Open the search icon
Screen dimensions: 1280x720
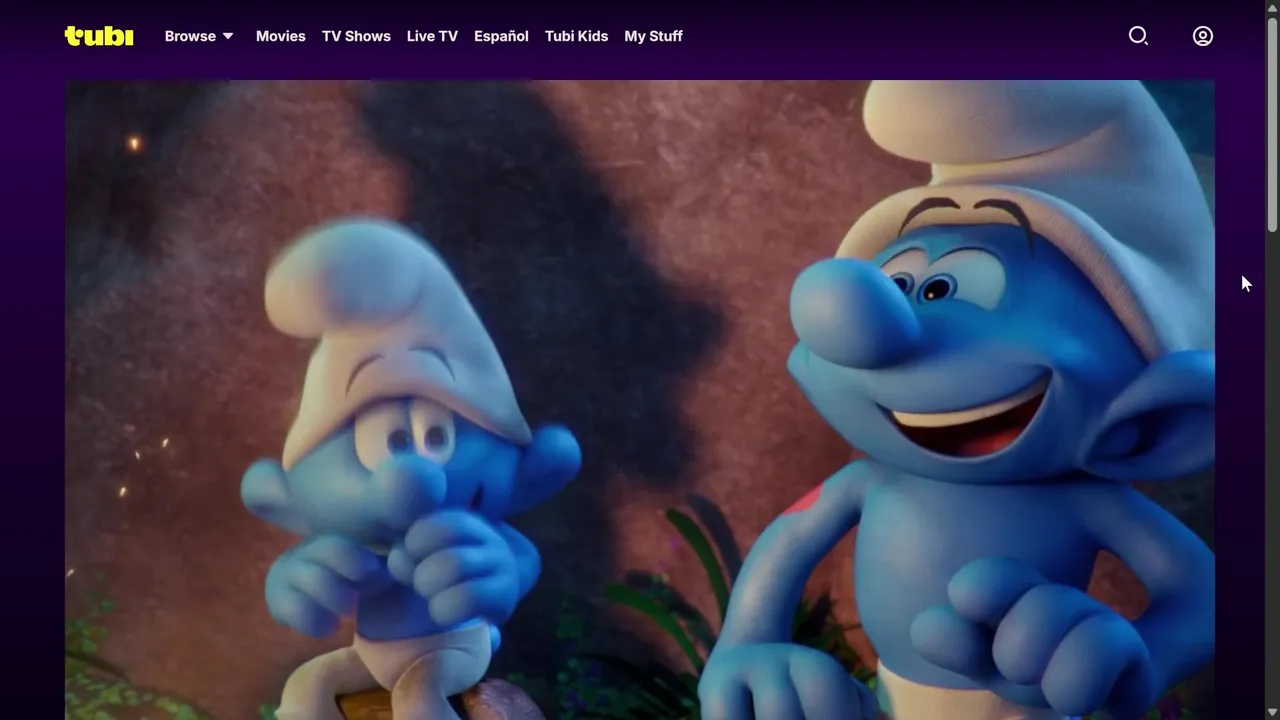click(1138, 36)
